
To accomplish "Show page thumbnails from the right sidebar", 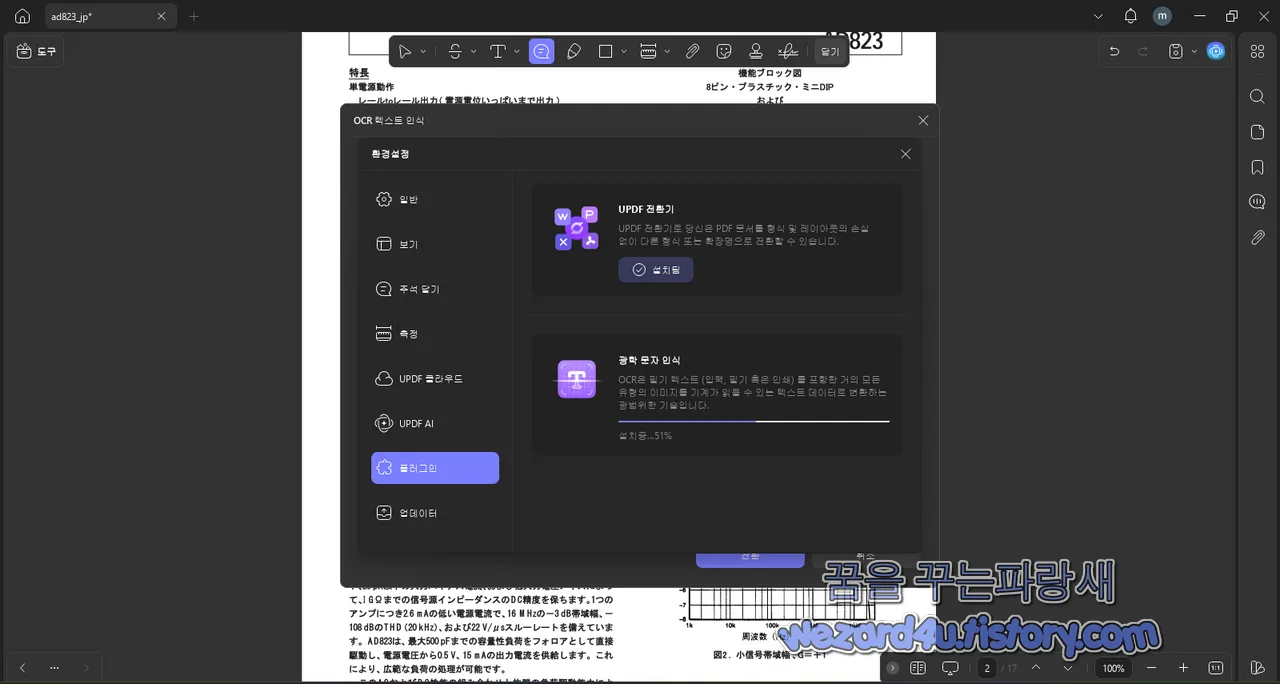I will (x=1256, y=131).
